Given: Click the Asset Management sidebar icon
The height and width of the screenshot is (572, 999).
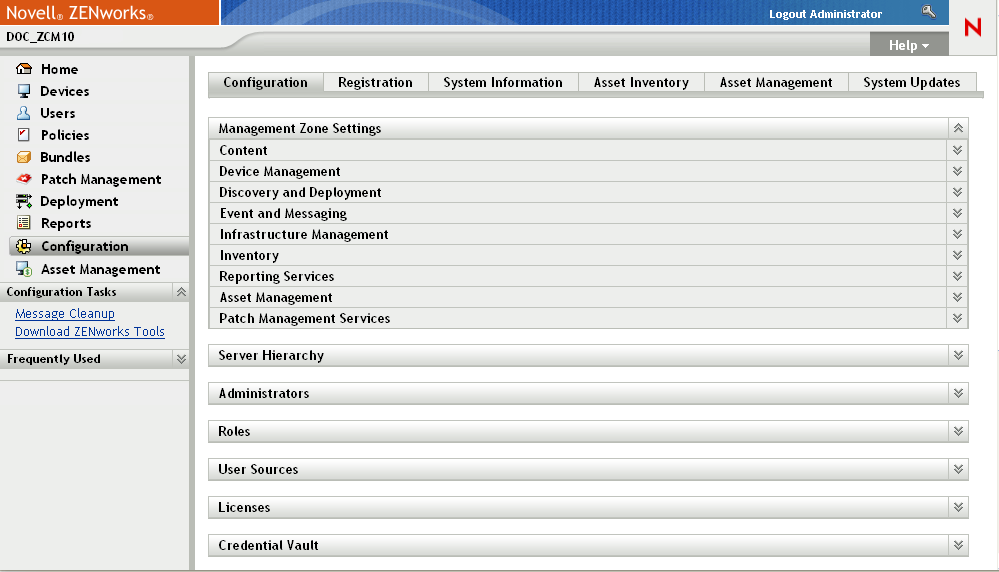Looking at the screenshot, I should click(24, 269).
